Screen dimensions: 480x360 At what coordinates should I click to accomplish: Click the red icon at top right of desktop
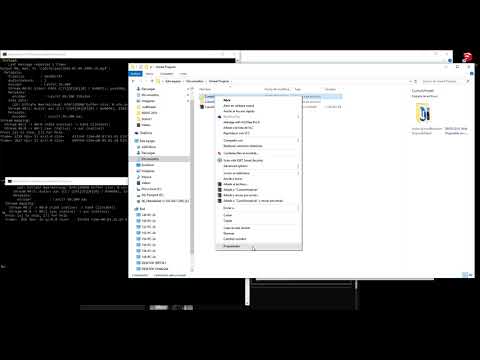pos(467,57)
